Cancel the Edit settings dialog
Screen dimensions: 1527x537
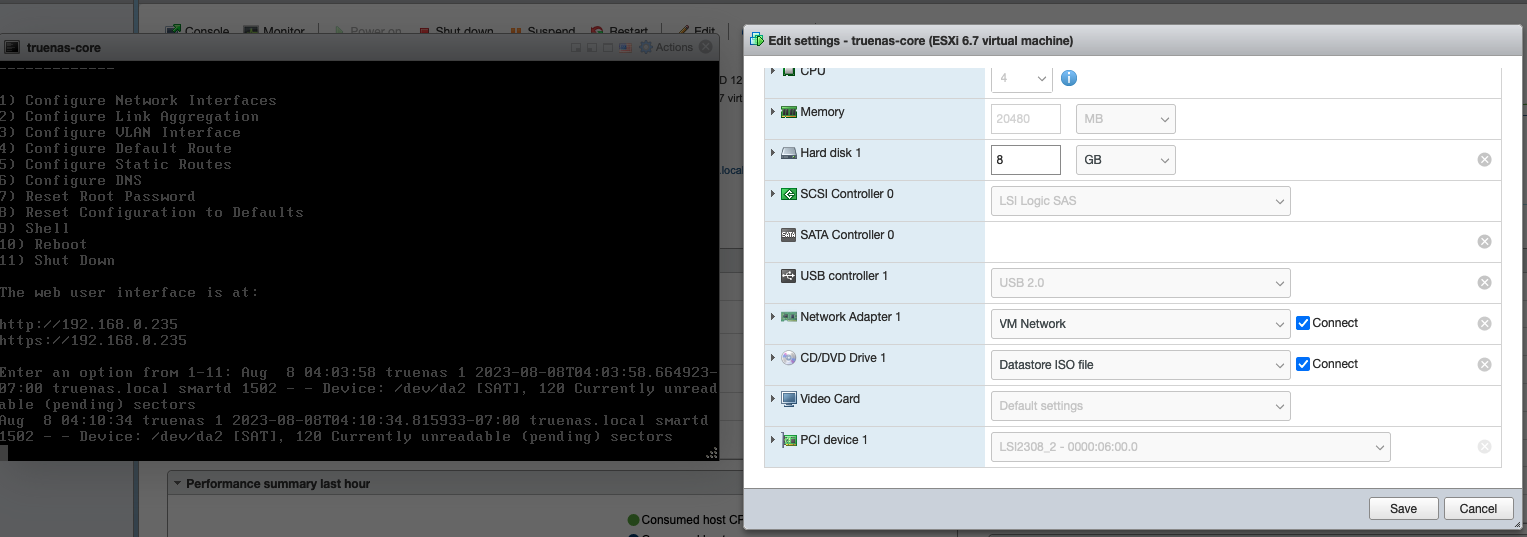click(x=1478, y=508)
